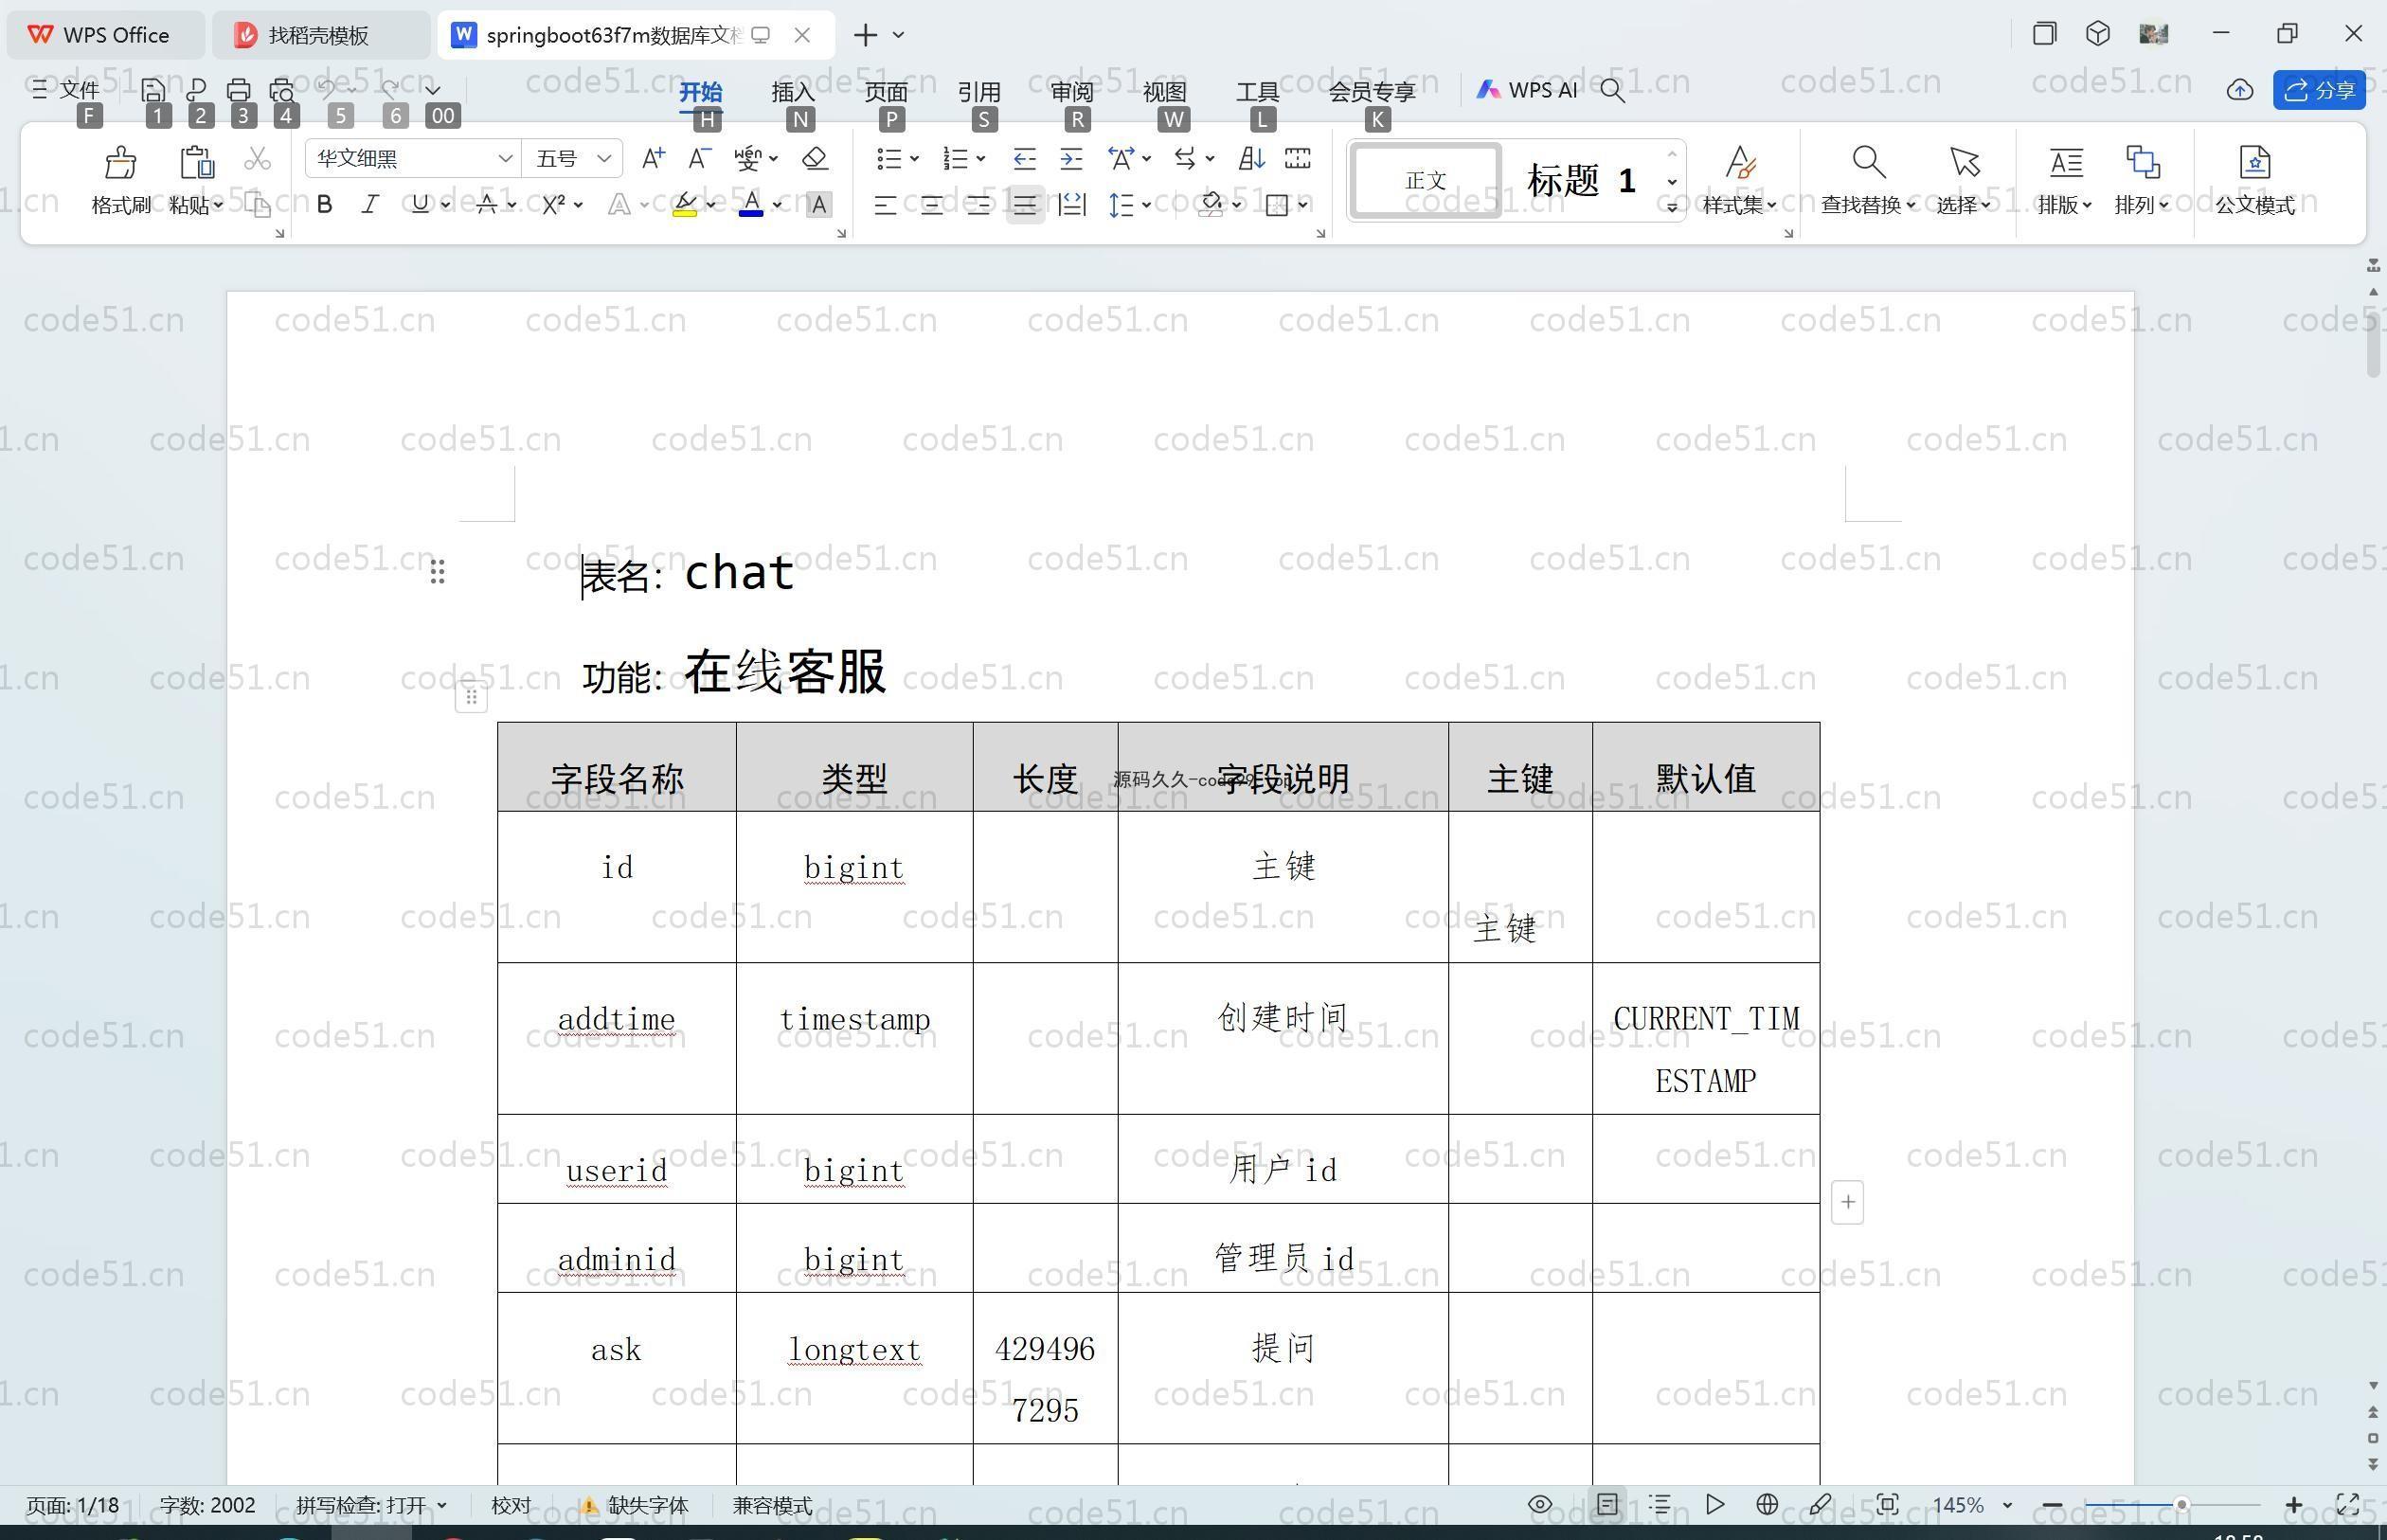Click the print icon in quick toolbar

point(238,90)
